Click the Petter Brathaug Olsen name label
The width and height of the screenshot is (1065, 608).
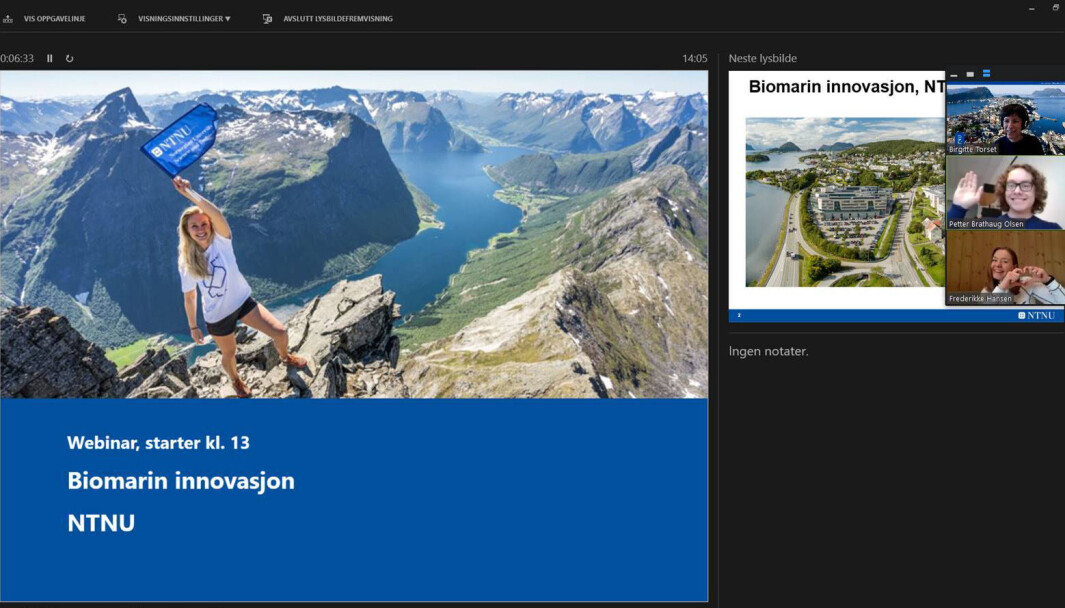[986, 223]
